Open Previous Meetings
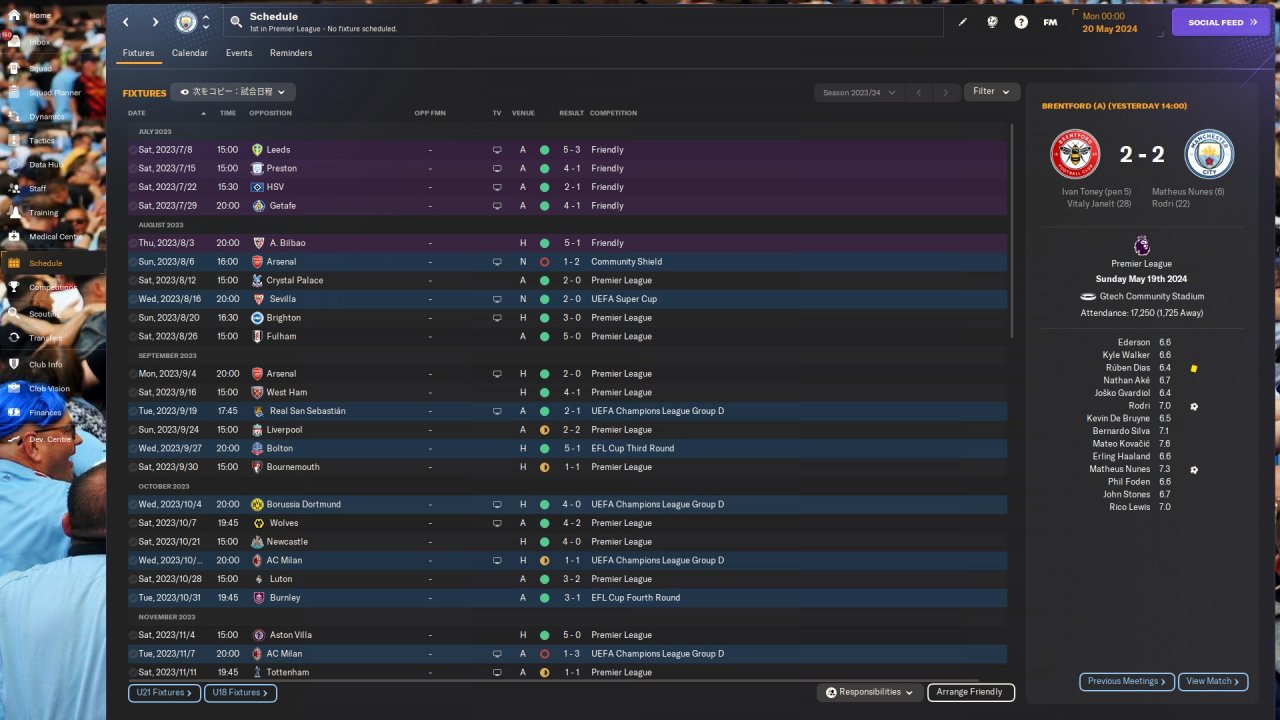Screen dimensions: 1280x720 tap(1126, 681)
